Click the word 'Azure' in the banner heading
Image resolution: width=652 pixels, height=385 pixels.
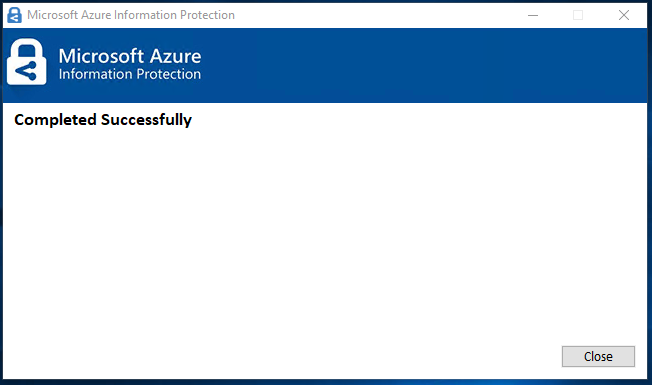point(175,56)
